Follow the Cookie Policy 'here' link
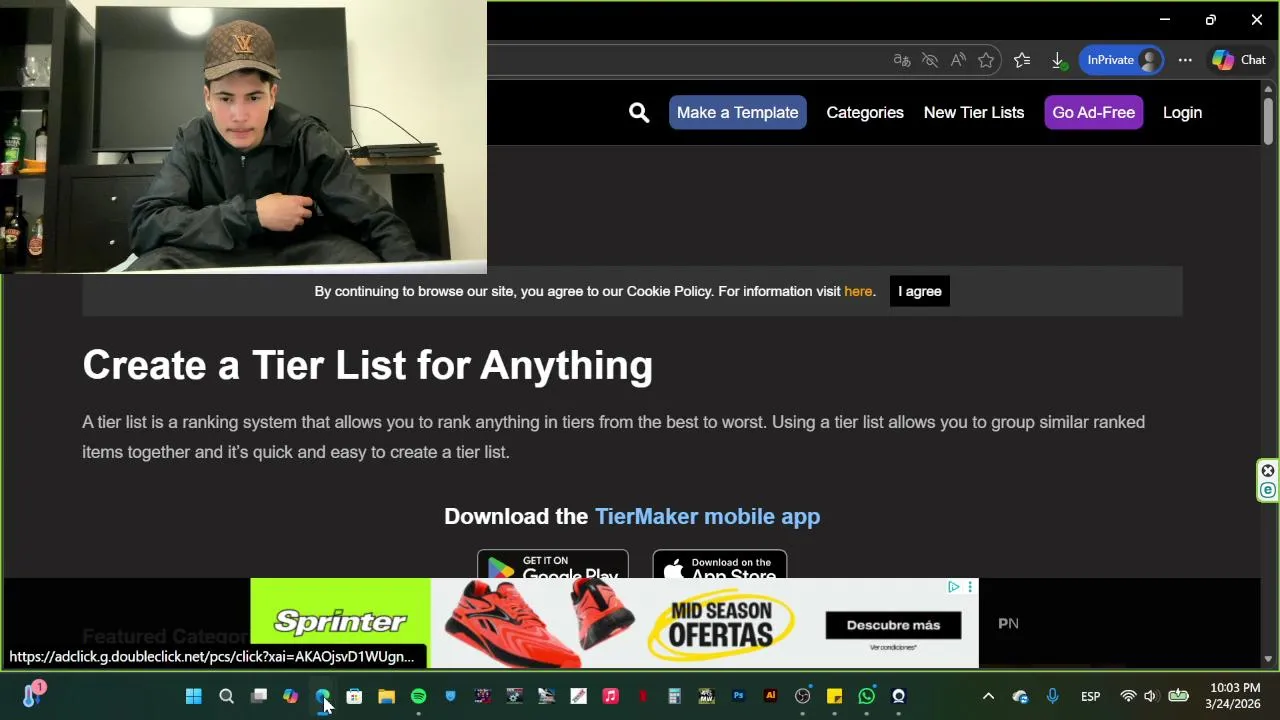 (x=858, y=291)
